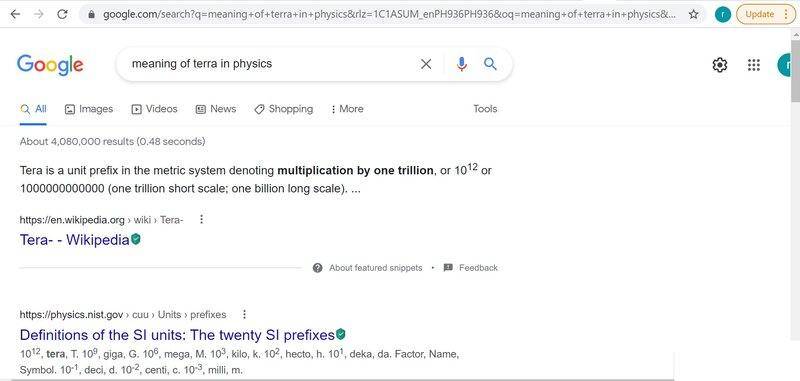The image size is (800, 381).
Task: Open the Google apps grid
Action: point(754,65)
